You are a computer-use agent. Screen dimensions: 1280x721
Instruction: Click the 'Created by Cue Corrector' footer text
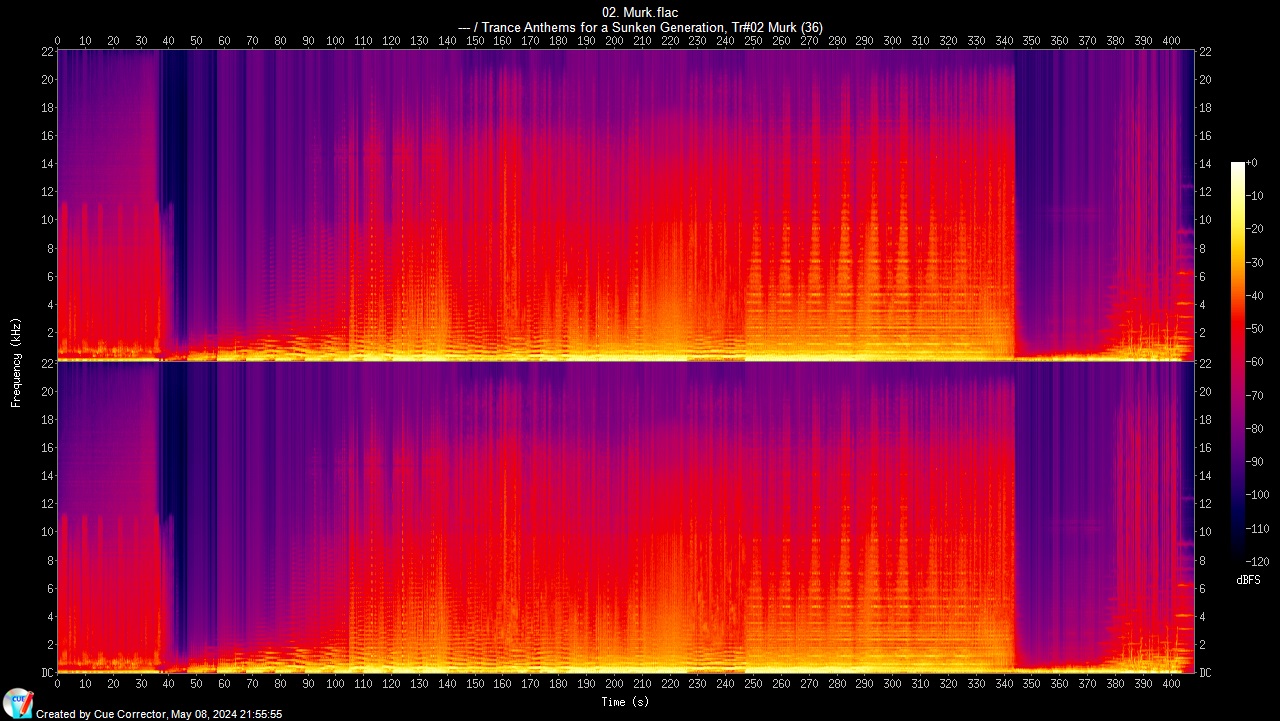pyautogui.click(x=158, y=714)
